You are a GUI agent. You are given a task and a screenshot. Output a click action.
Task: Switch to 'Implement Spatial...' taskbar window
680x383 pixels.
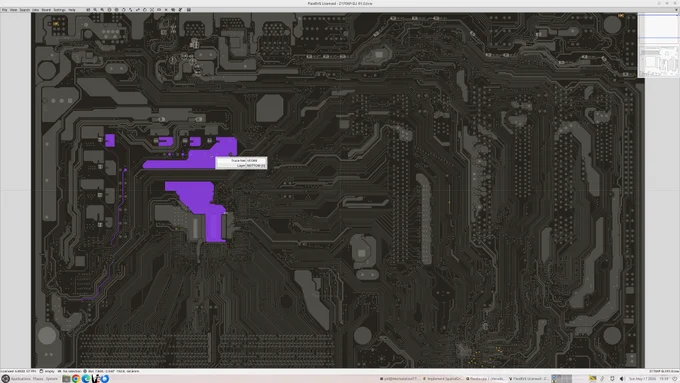(x=443, y=379)
